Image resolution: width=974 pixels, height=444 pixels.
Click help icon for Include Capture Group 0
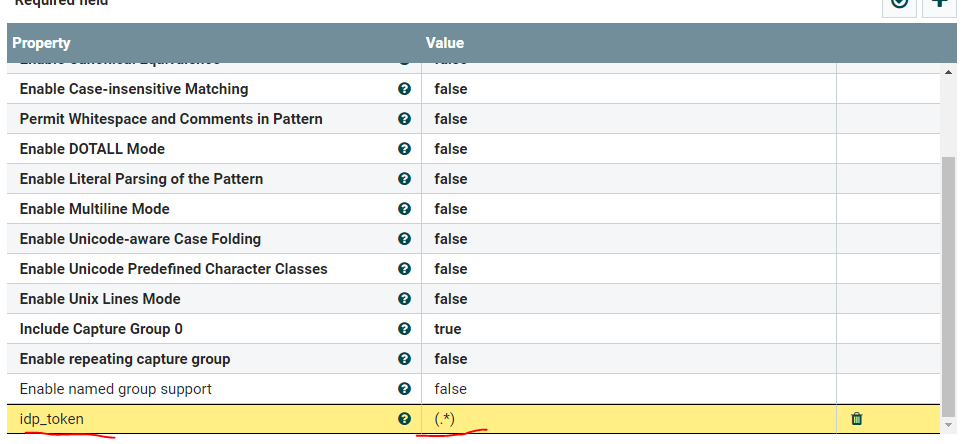click(x=404, y=329)
